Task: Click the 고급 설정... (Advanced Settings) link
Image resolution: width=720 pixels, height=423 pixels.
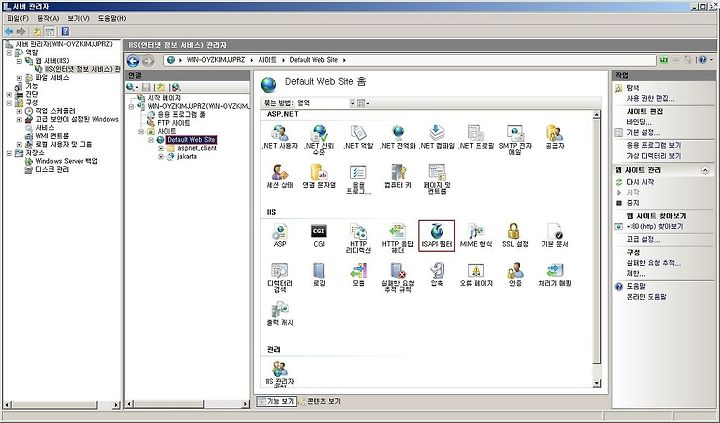Action: tap(643, 239)
